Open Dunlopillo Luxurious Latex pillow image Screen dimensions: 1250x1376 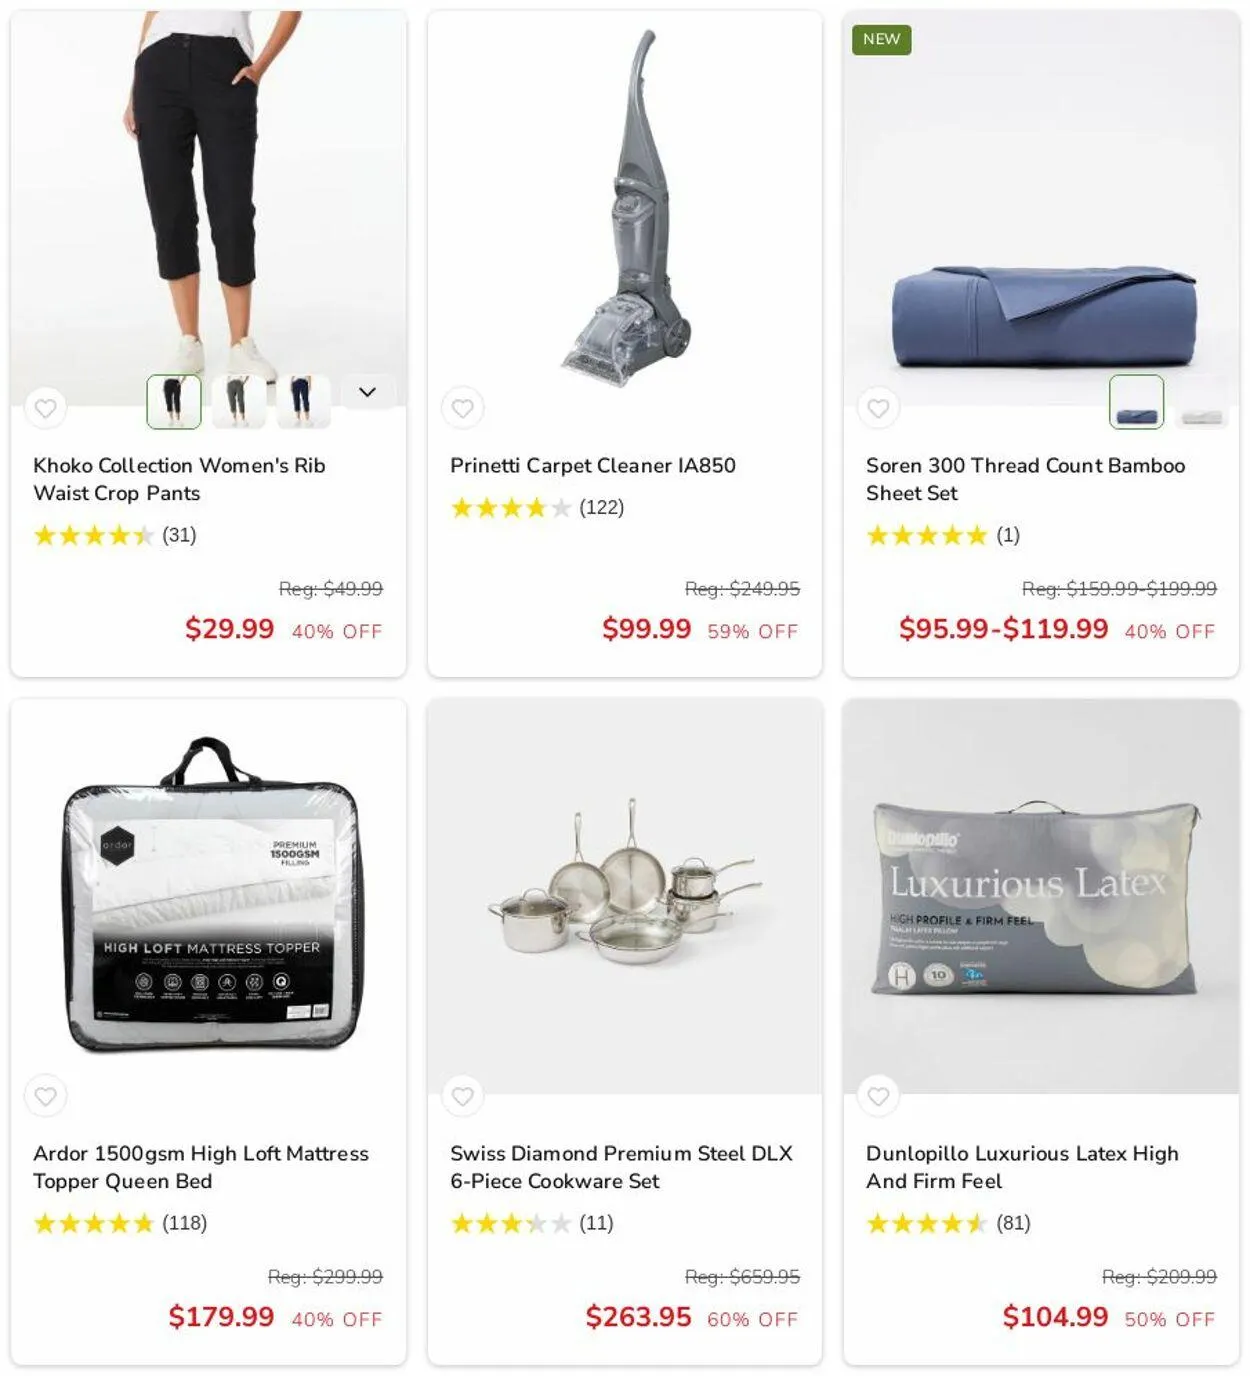coord(1040,895)
